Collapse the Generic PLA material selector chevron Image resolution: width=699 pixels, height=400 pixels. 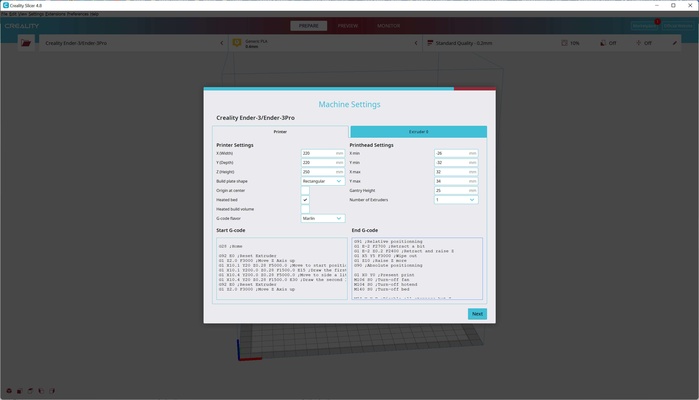tap(416, 43)
